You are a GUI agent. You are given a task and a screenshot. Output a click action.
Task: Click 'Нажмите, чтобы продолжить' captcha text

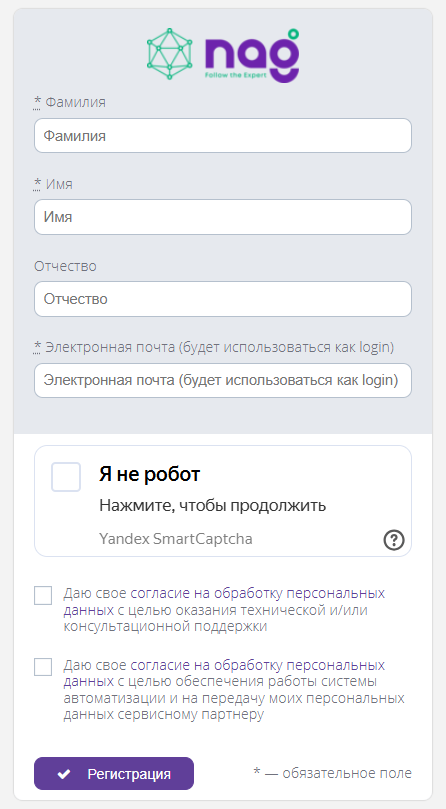pyautogui.click(x=213, y=505)
